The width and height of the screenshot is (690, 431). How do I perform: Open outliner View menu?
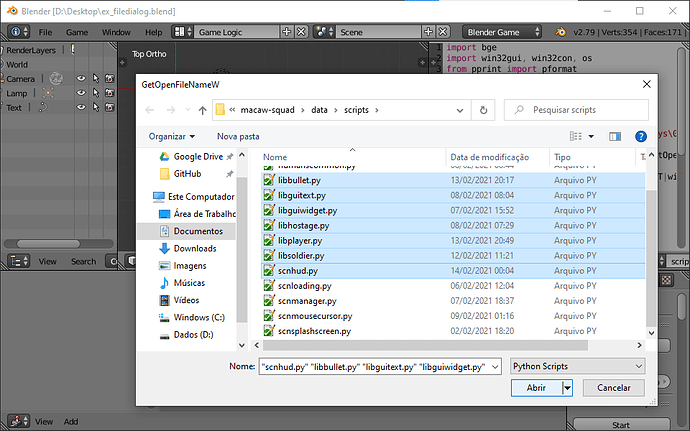click(x=48, y=262)
